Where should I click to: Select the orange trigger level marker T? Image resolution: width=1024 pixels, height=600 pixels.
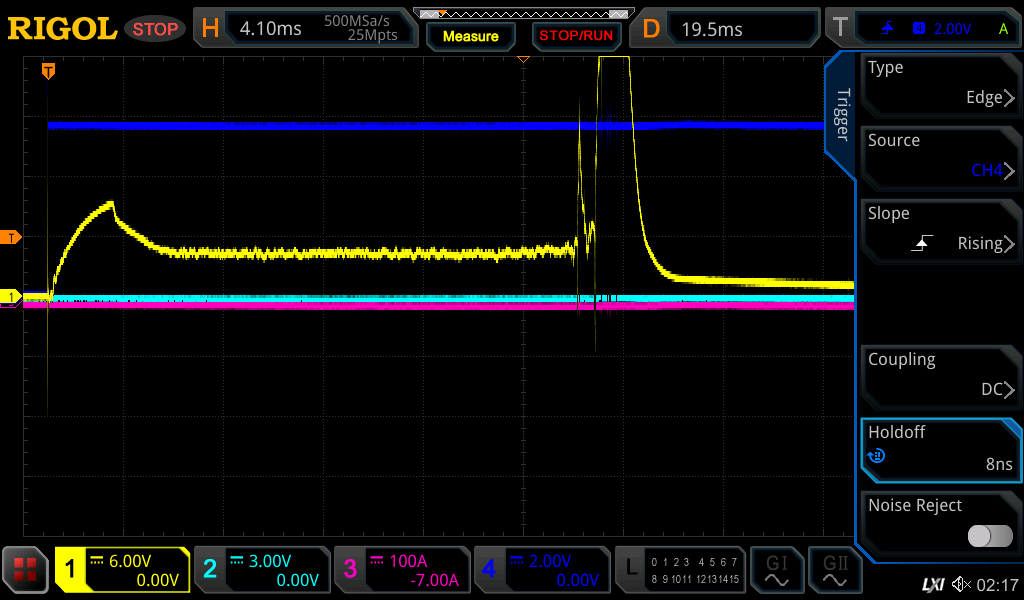(11, 237)
